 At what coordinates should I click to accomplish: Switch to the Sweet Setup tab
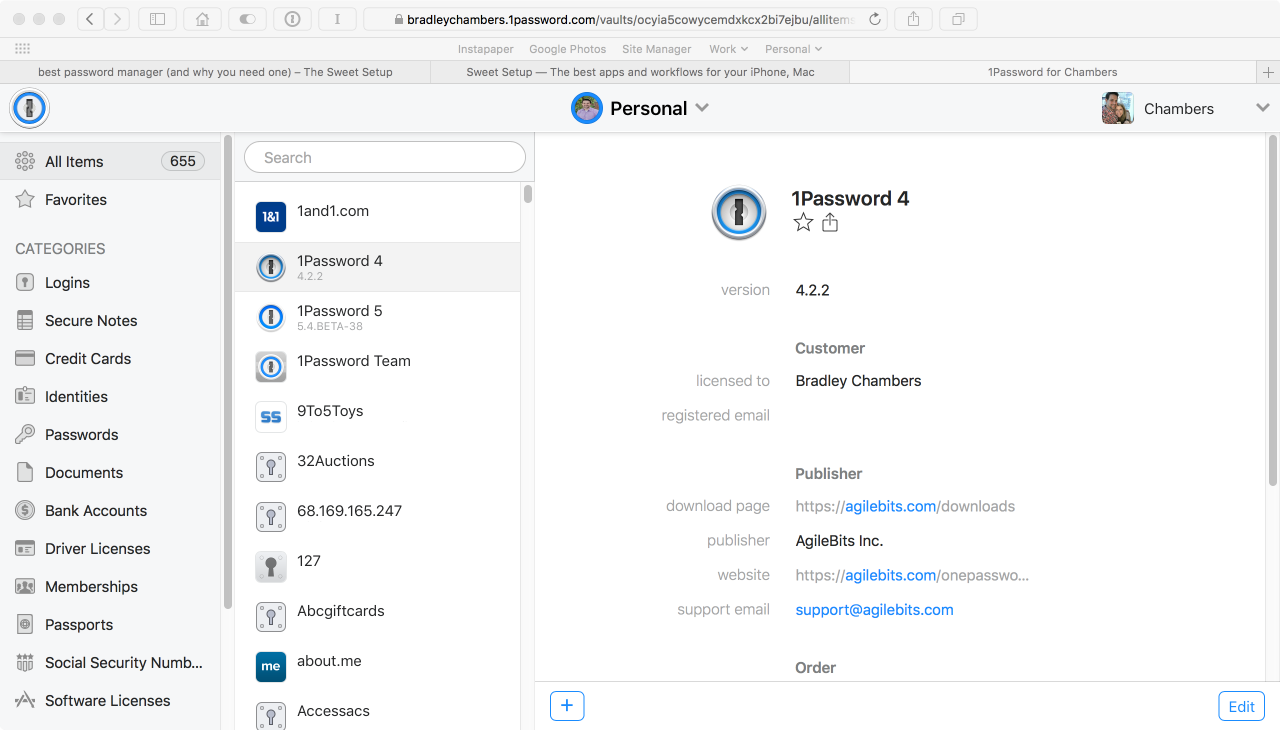tap(640, 72)
